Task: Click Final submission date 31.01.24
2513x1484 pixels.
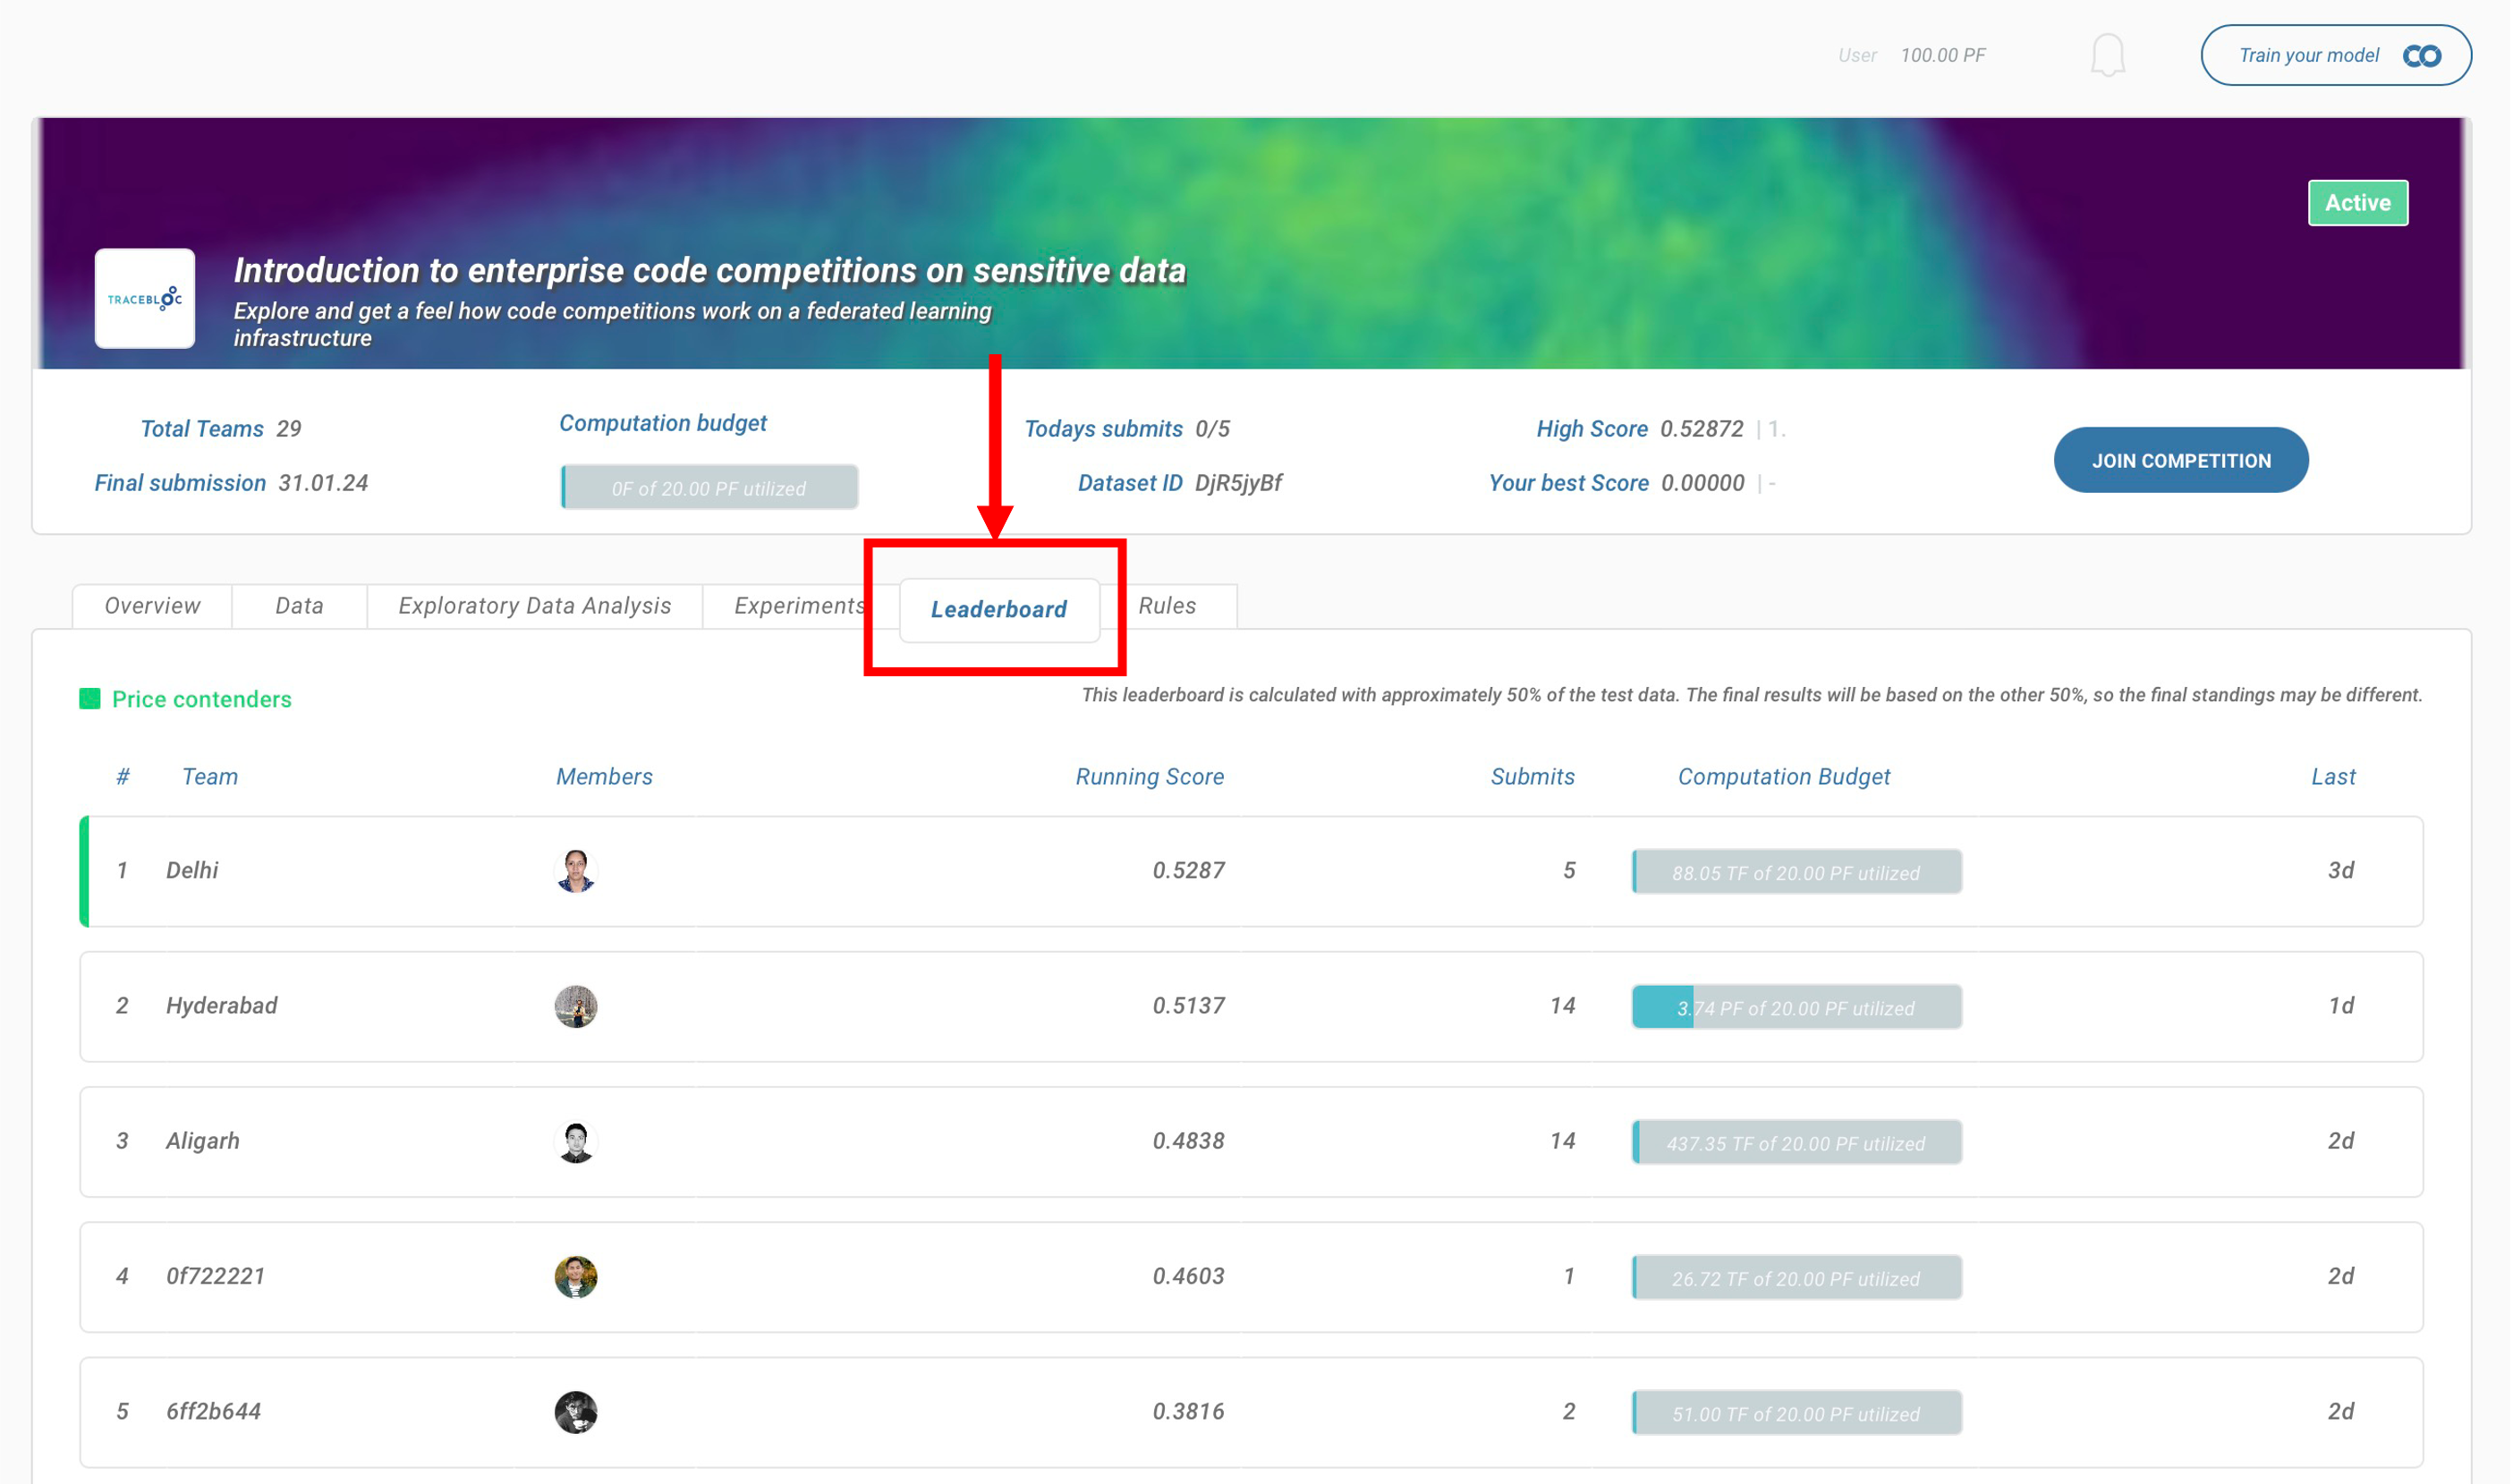Action: [x=323, y=482]
